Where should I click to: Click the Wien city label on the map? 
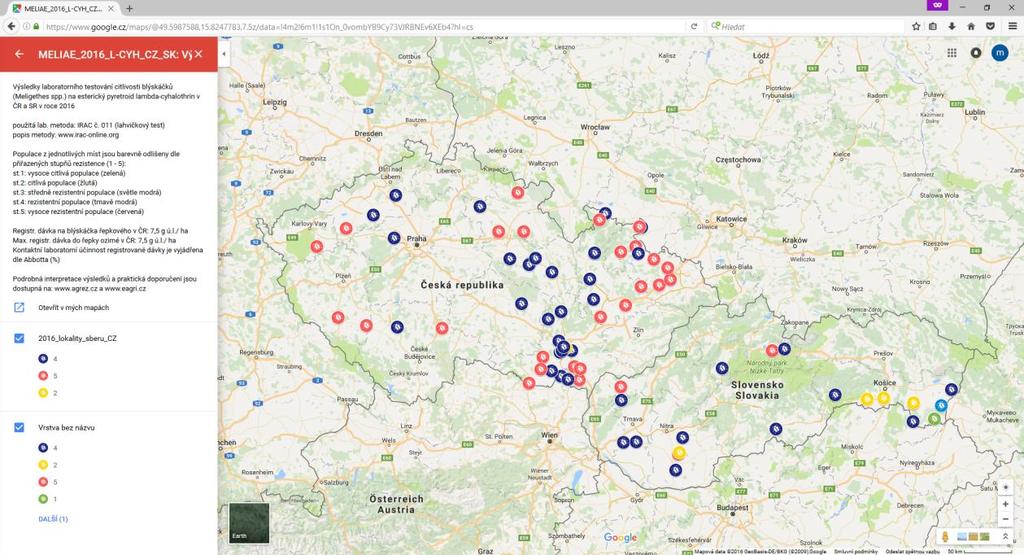coord(549,435)
